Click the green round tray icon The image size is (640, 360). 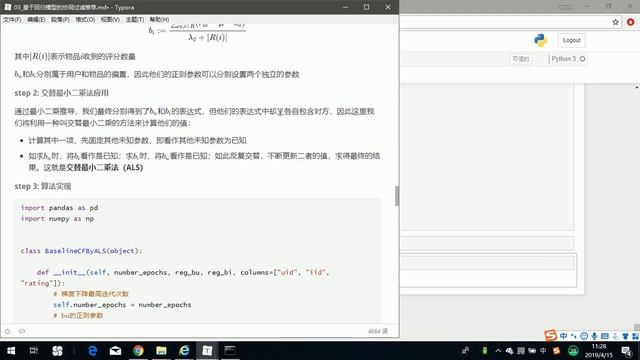coord(573,351)
